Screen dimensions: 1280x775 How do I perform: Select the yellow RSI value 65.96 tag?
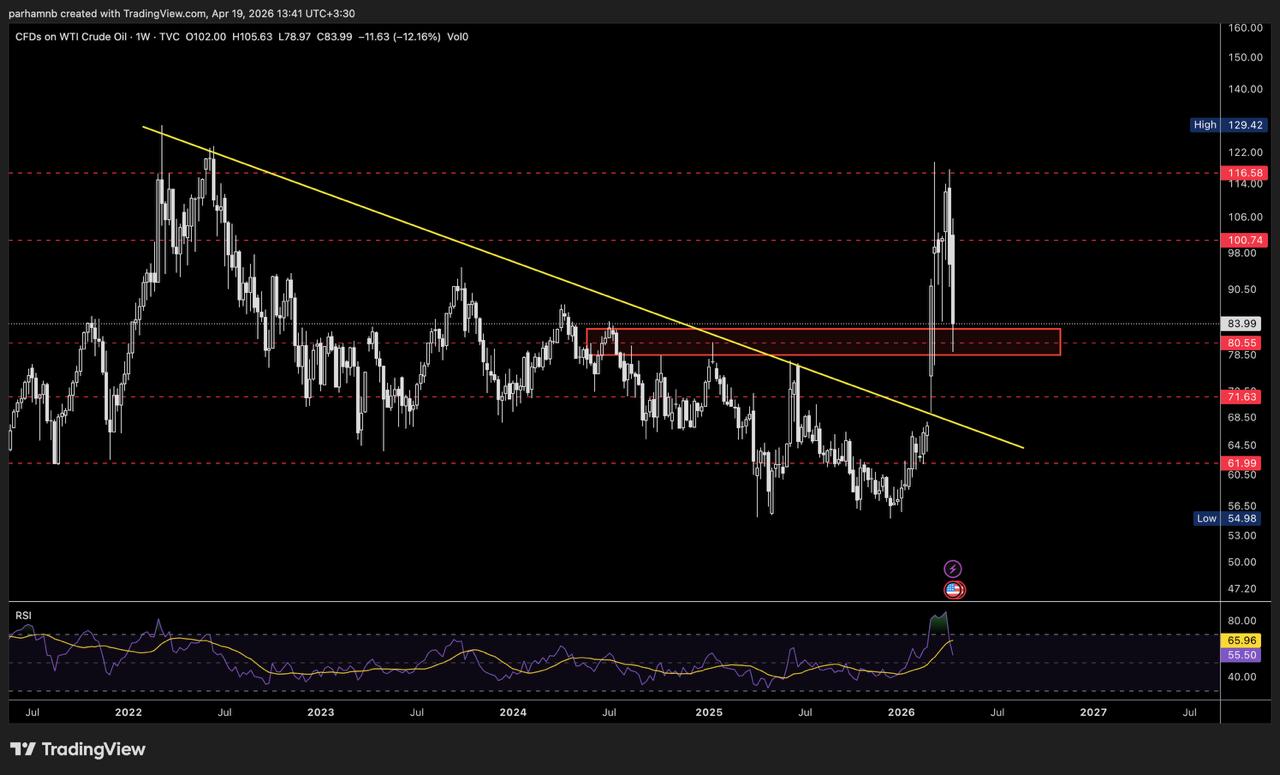(x=1245, y=640)
